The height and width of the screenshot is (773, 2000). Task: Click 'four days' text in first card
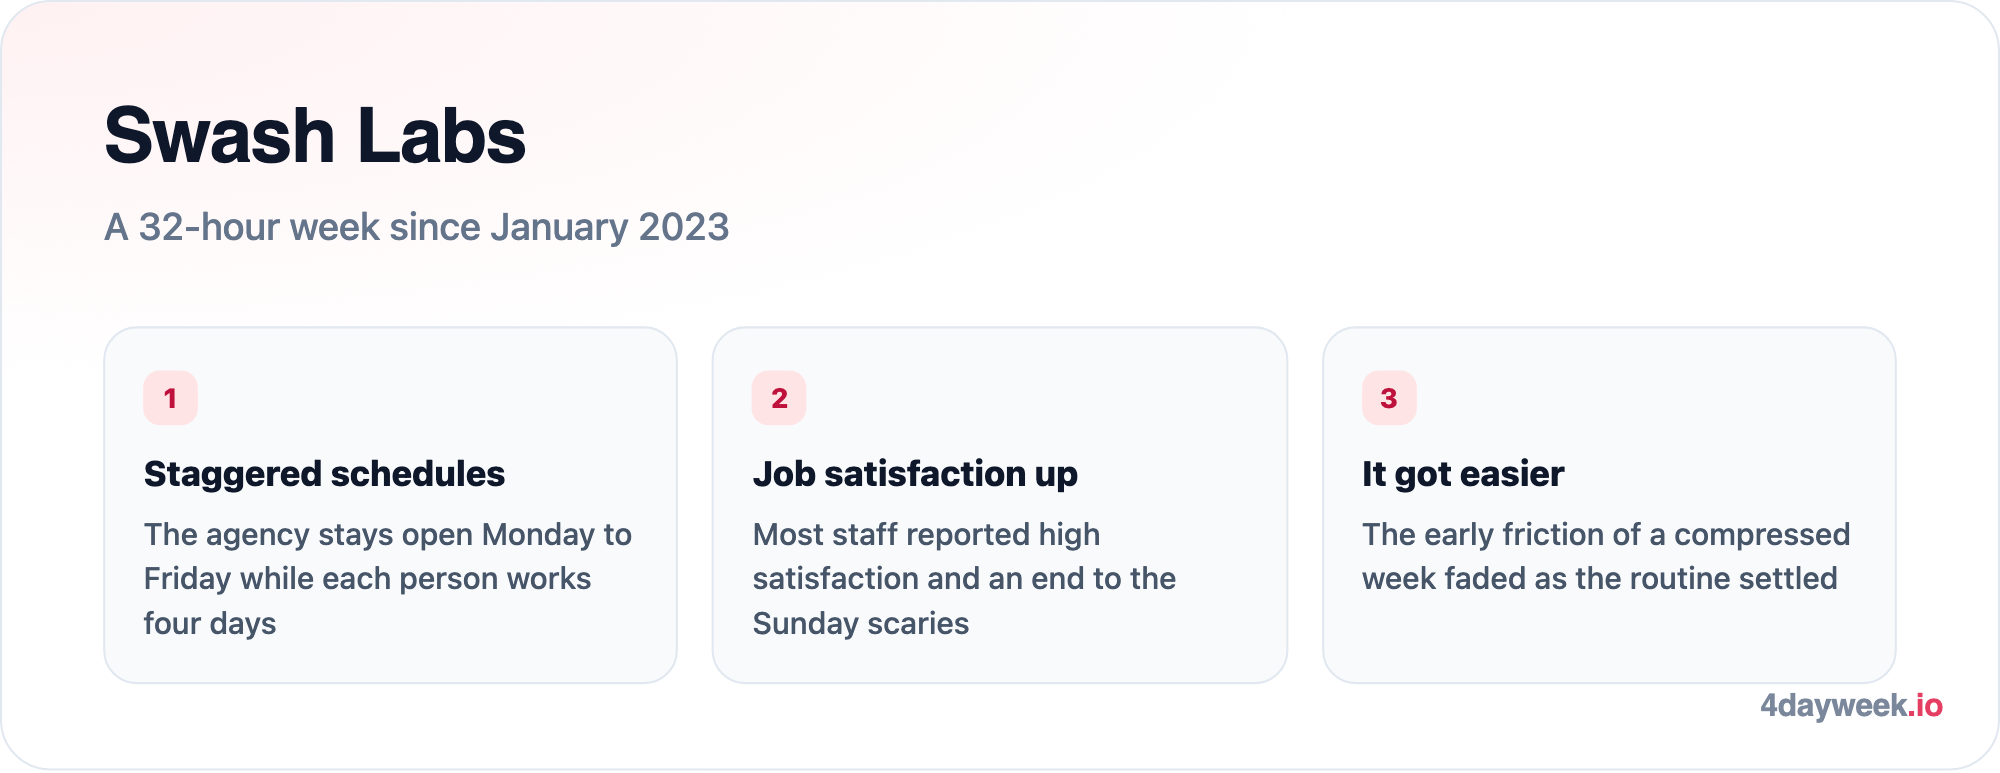coord(210,624)
